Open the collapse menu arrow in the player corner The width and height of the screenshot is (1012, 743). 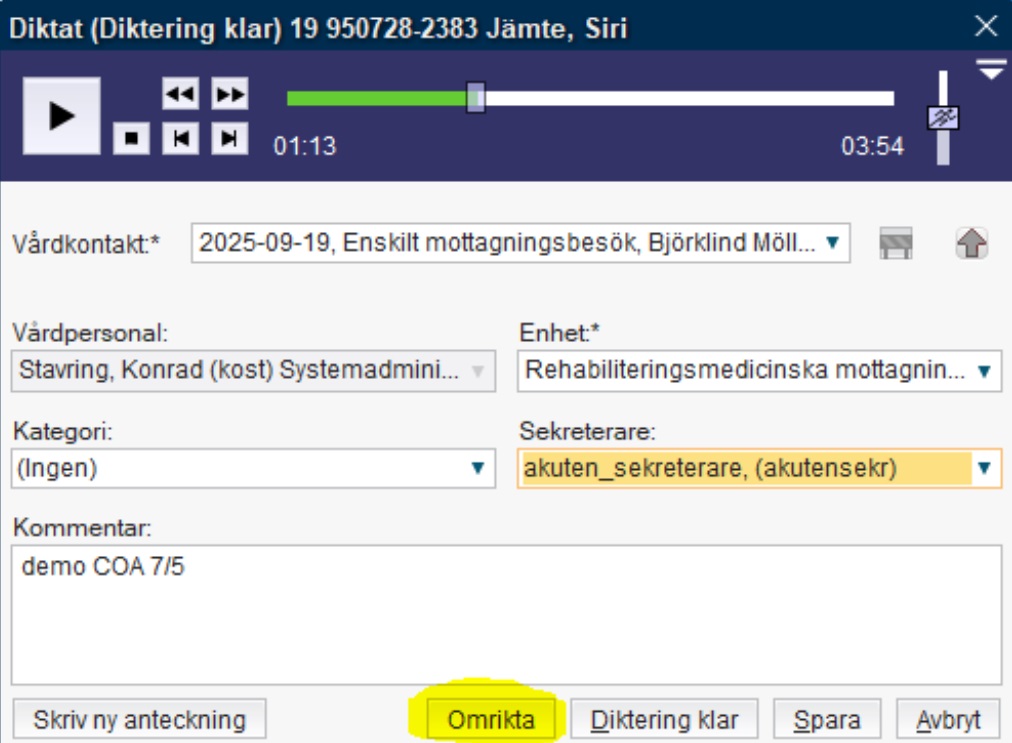[x=991, y=68]
